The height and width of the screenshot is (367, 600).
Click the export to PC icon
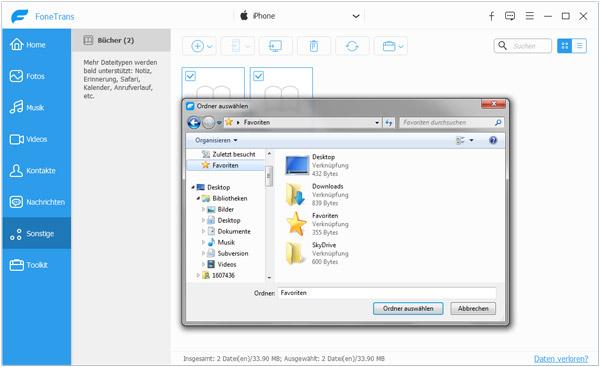pyautogui.click(x=276, y=46)
